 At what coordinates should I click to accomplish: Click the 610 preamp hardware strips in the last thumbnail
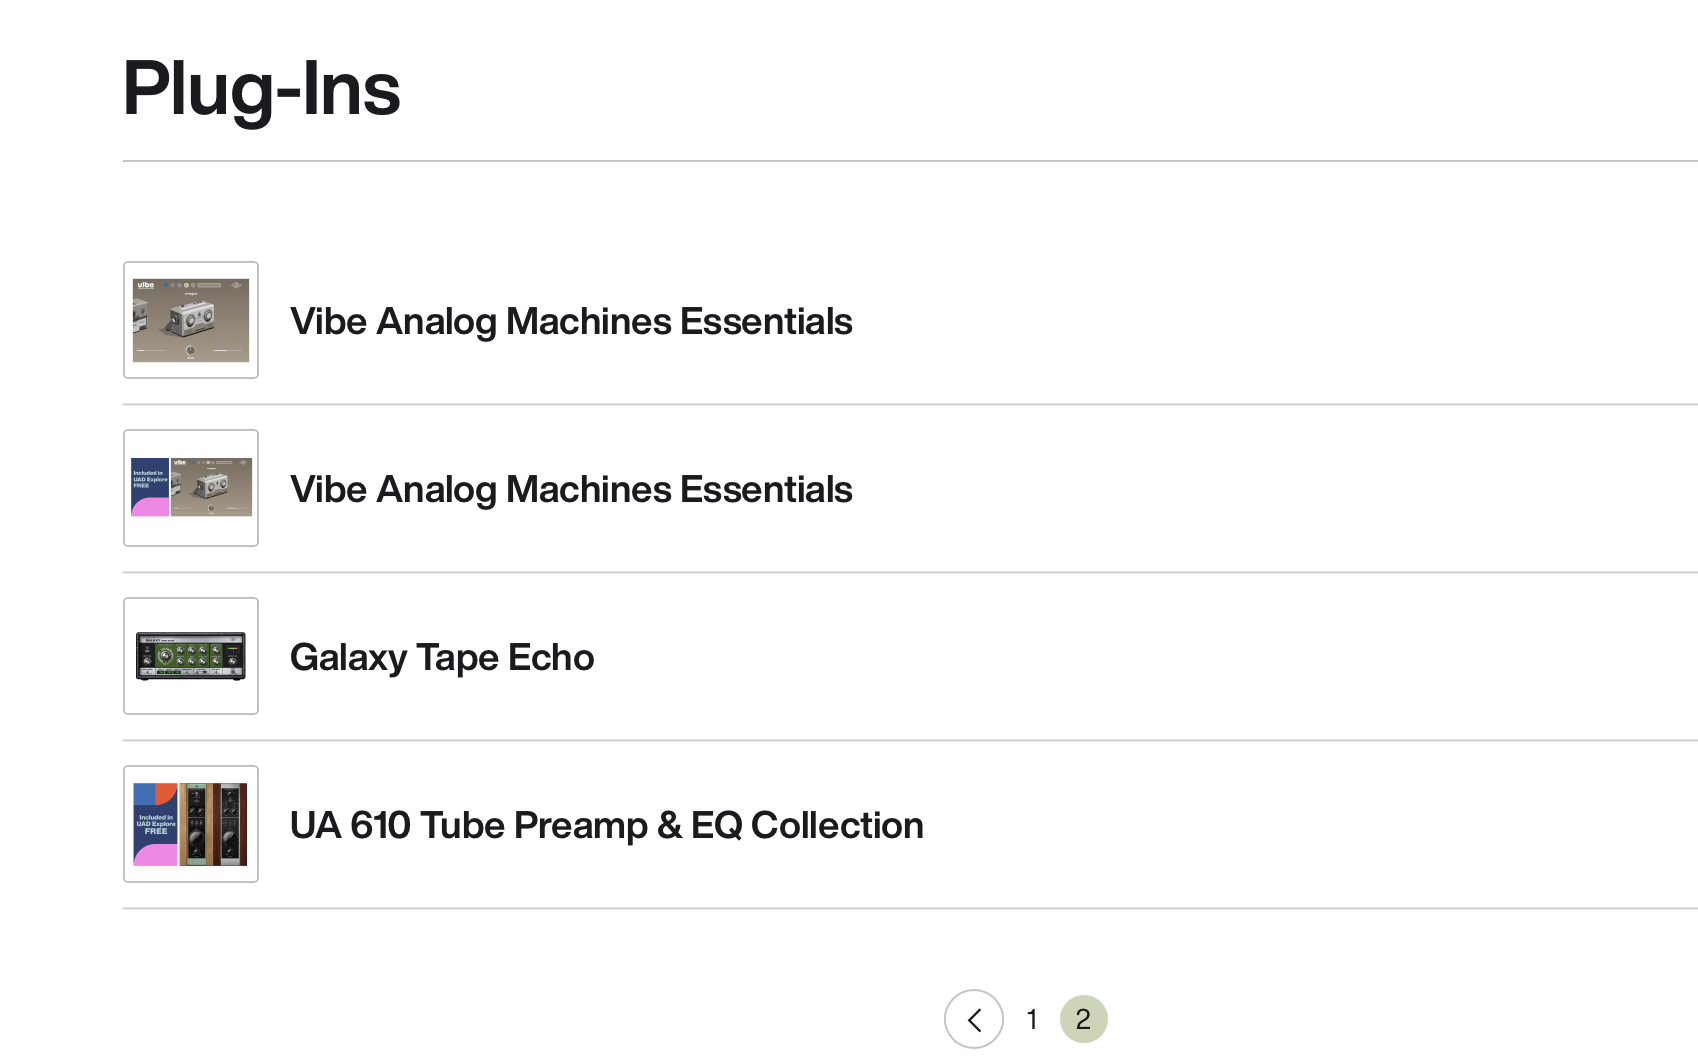(213, 824)
